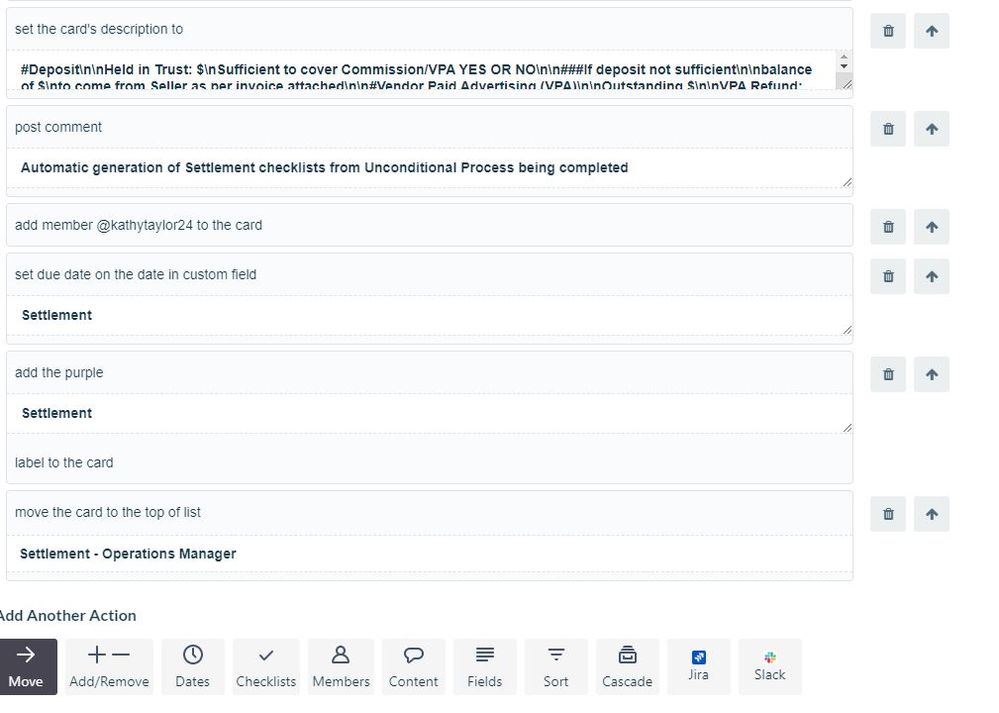Edit the 'Automatic generation of Settlement checklists' comment

pyautogui.click(x=429, y=168)
